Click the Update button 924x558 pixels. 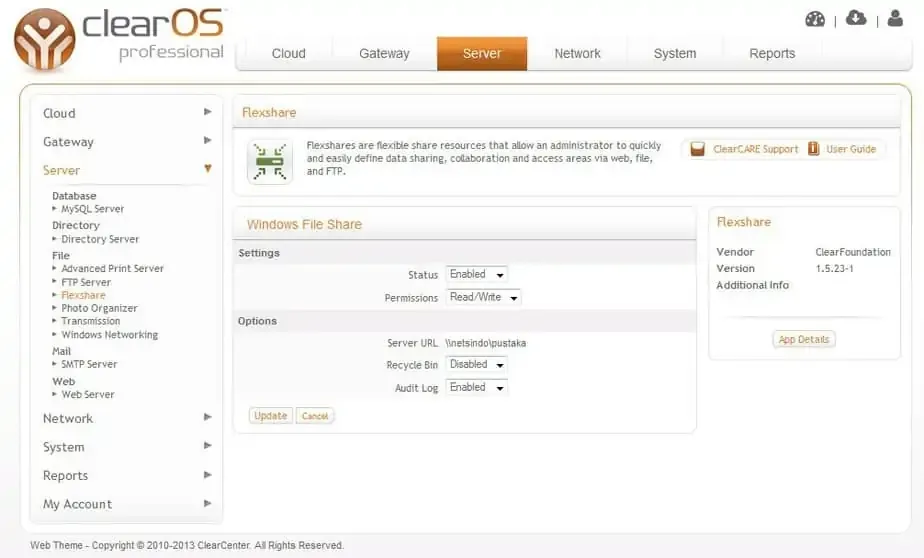pos(270,416)
